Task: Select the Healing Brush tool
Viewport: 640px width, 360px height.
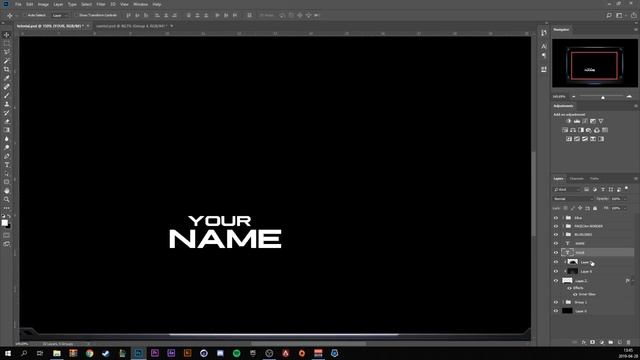Action: click(x=7, y=87)
